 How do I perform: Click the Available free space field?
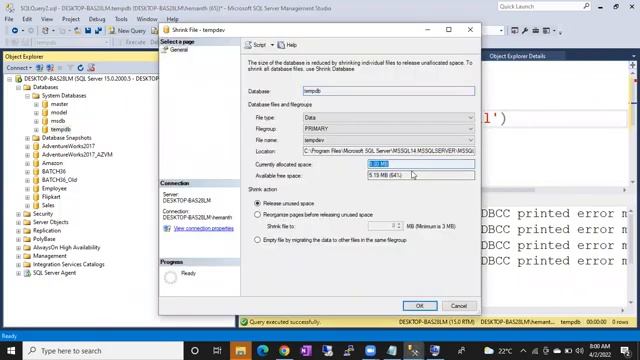tap(421, 175)
